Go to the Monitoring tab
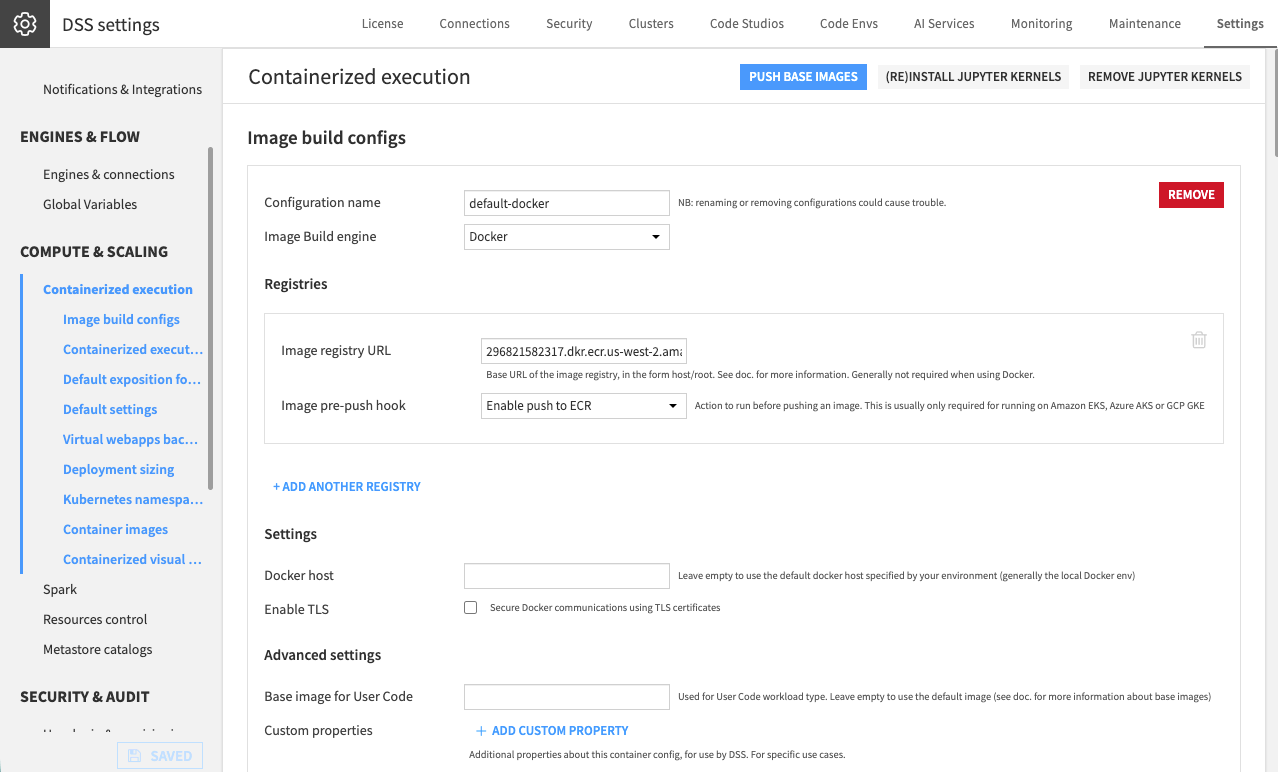This screenshot has height=772, width=1278. click(x=1041, y=24)
